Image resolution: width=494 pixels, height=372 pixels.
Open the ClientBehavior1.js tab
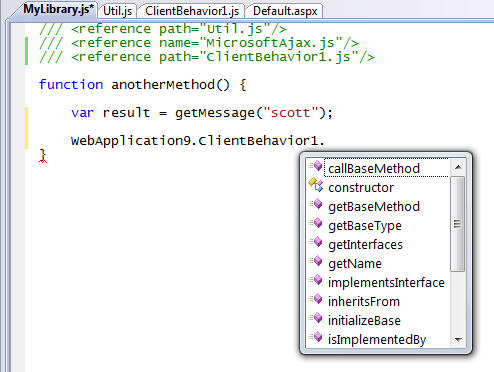[x=192, y=11]
